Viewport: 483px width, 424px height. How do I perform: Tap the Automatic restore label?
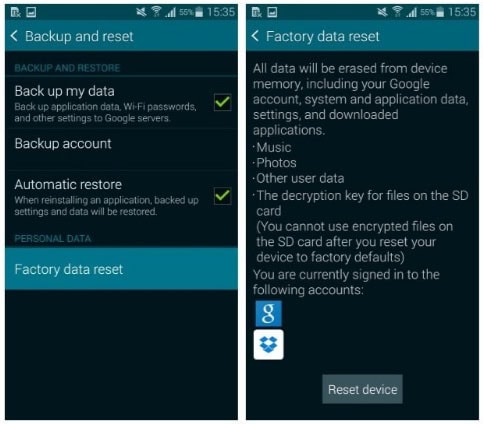[x=68, y=184]
